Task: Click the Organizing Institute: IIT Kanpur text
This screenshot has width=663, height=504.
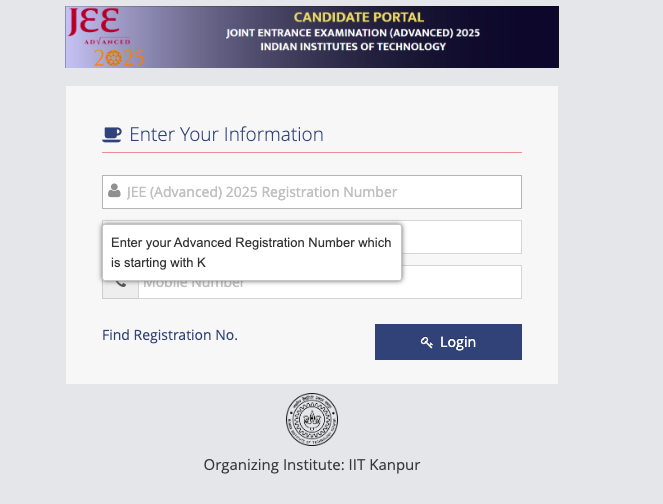Action: (x=312, y=464)
